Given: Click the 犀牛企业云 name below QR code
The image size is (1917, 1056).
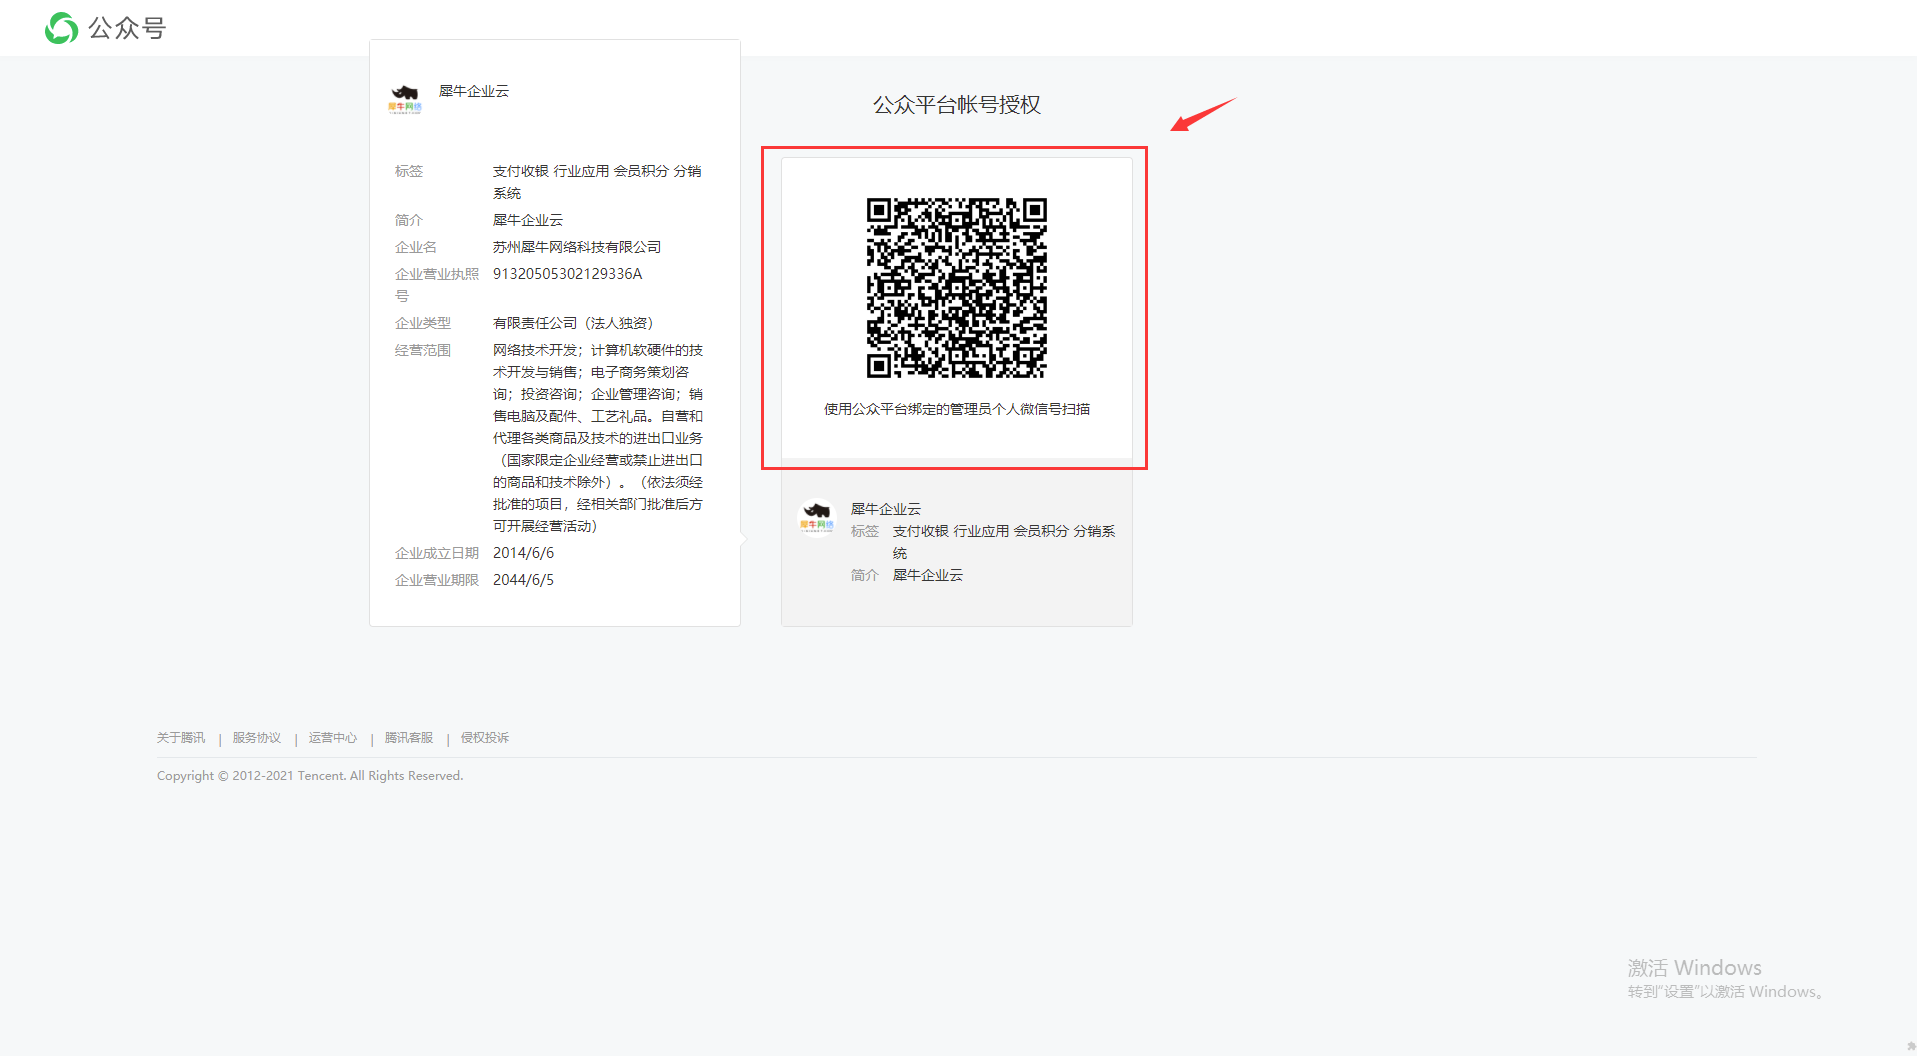Looking at the screenshot, I should pyautogui.click(x=886, y=509).
